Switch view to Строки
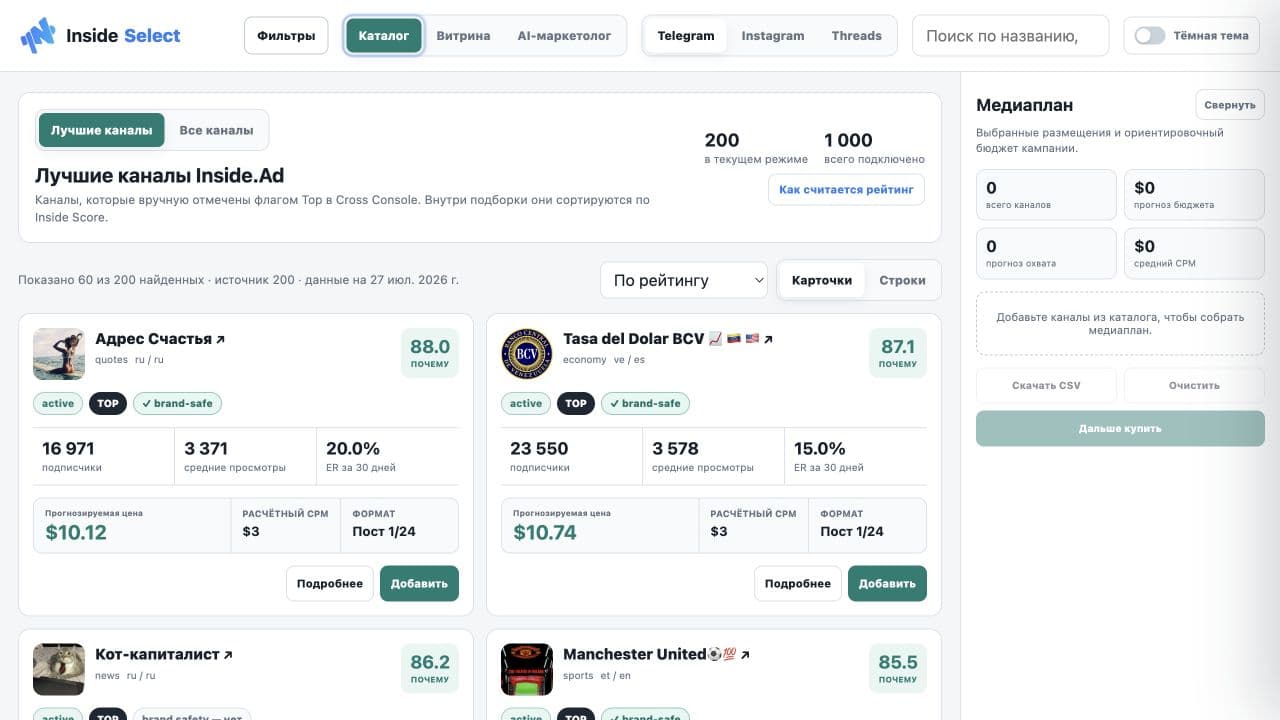This screenshot has height=720, width=1280. click(x=902, y=280)
